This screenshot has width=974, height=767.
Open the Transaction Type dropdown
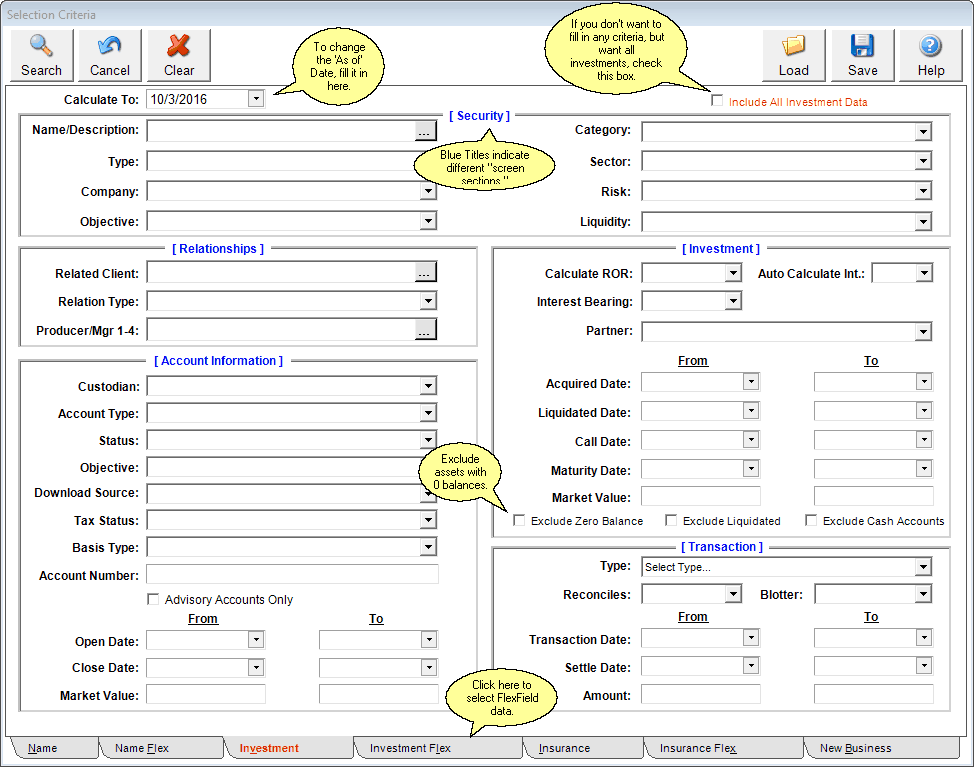(925, 567)
